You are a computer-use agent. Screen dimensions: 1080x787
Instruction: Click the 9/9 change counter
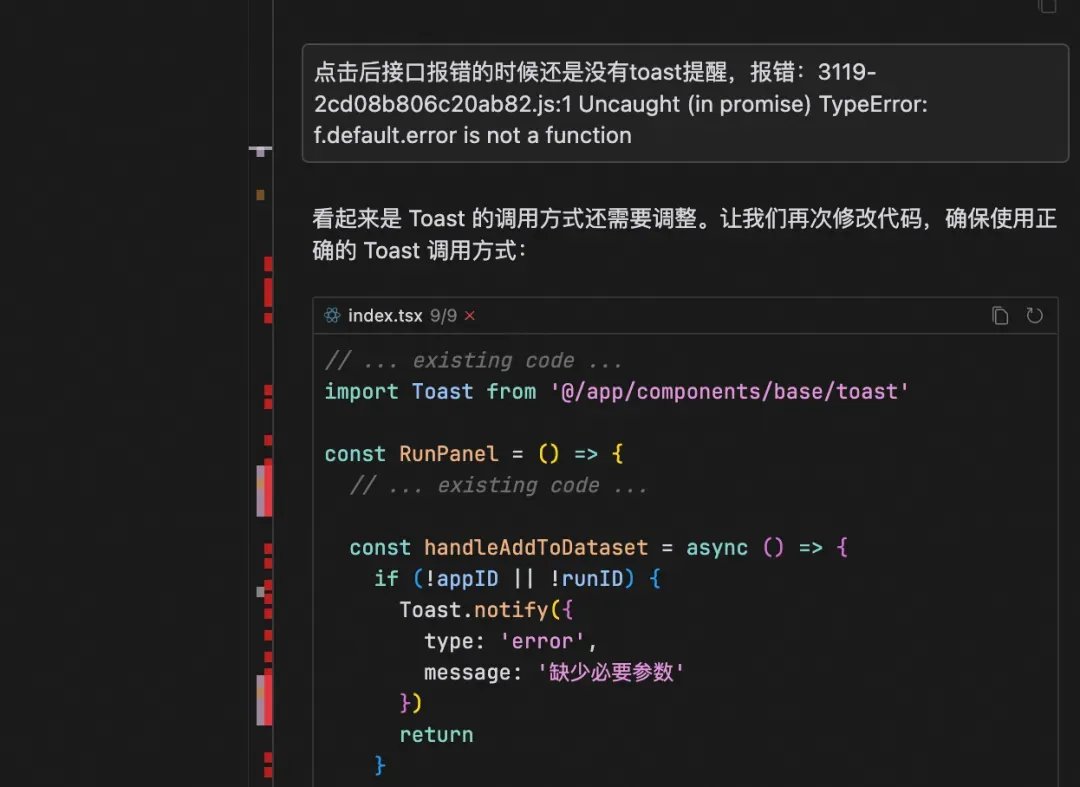click(x=443, y=315)
